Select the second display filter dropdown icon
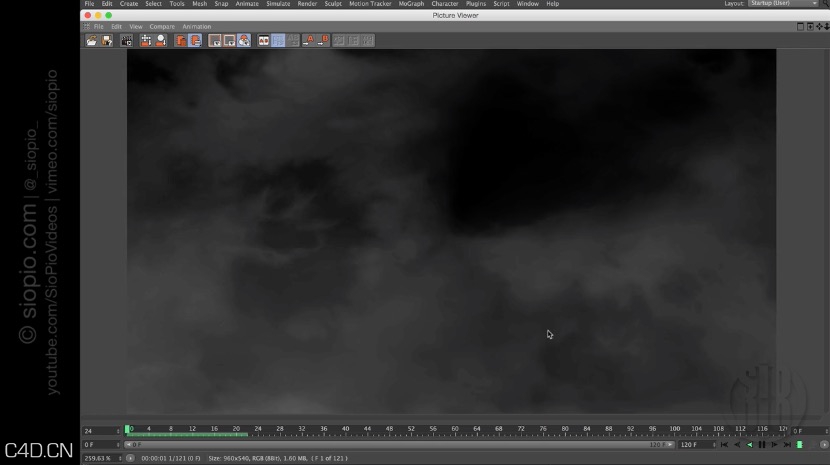 coord(229,40)
